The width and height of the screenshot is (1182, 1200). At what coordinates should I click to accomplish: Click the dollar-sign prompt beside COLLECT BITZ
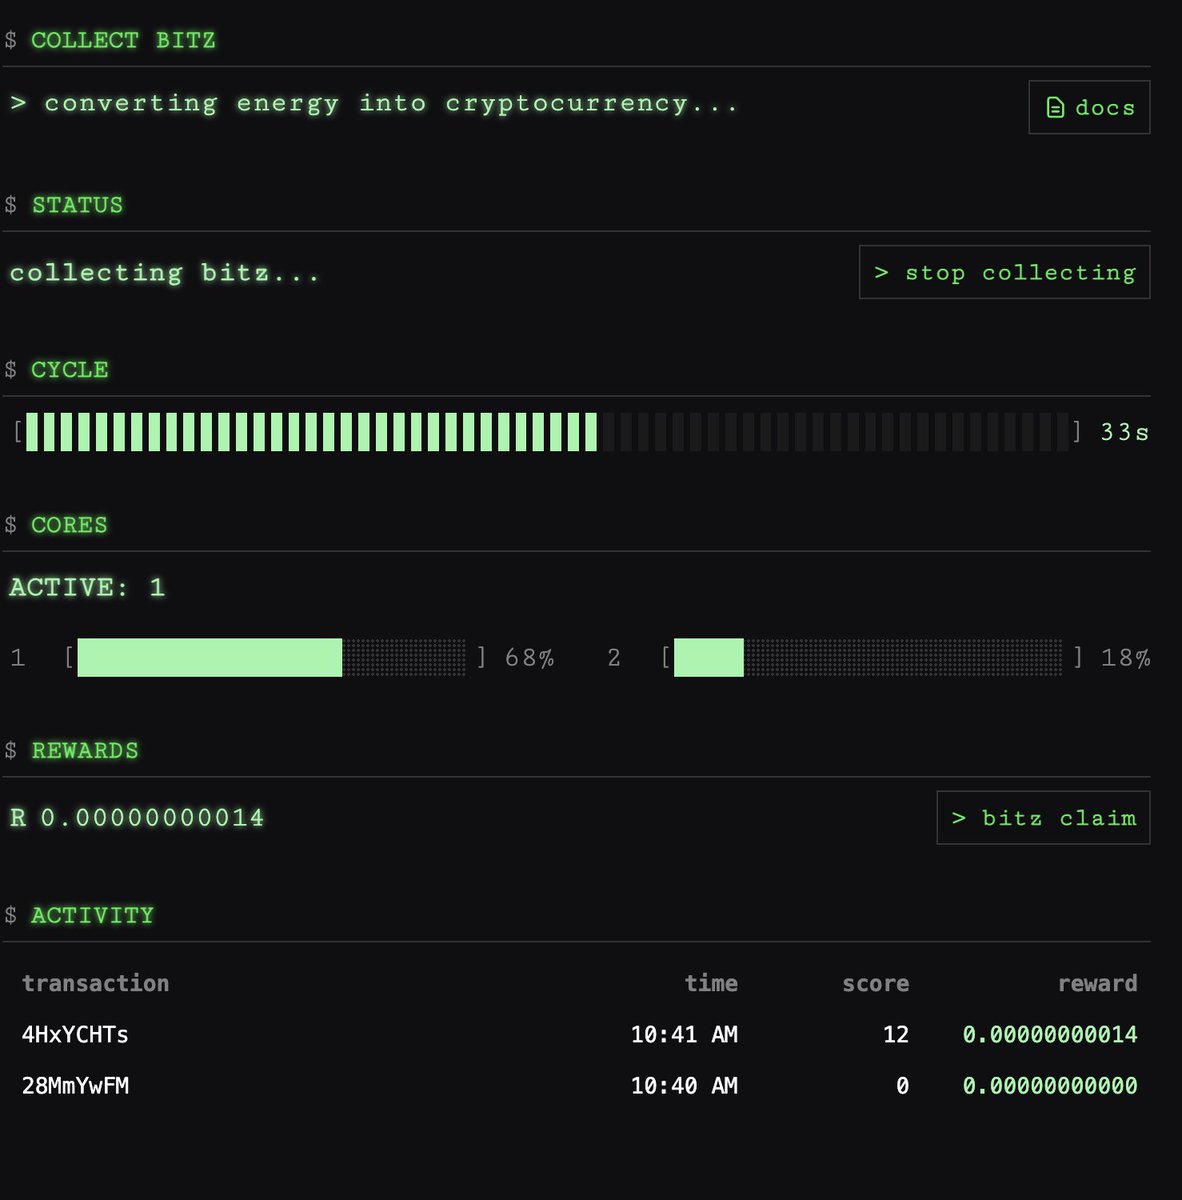[10, 40]
